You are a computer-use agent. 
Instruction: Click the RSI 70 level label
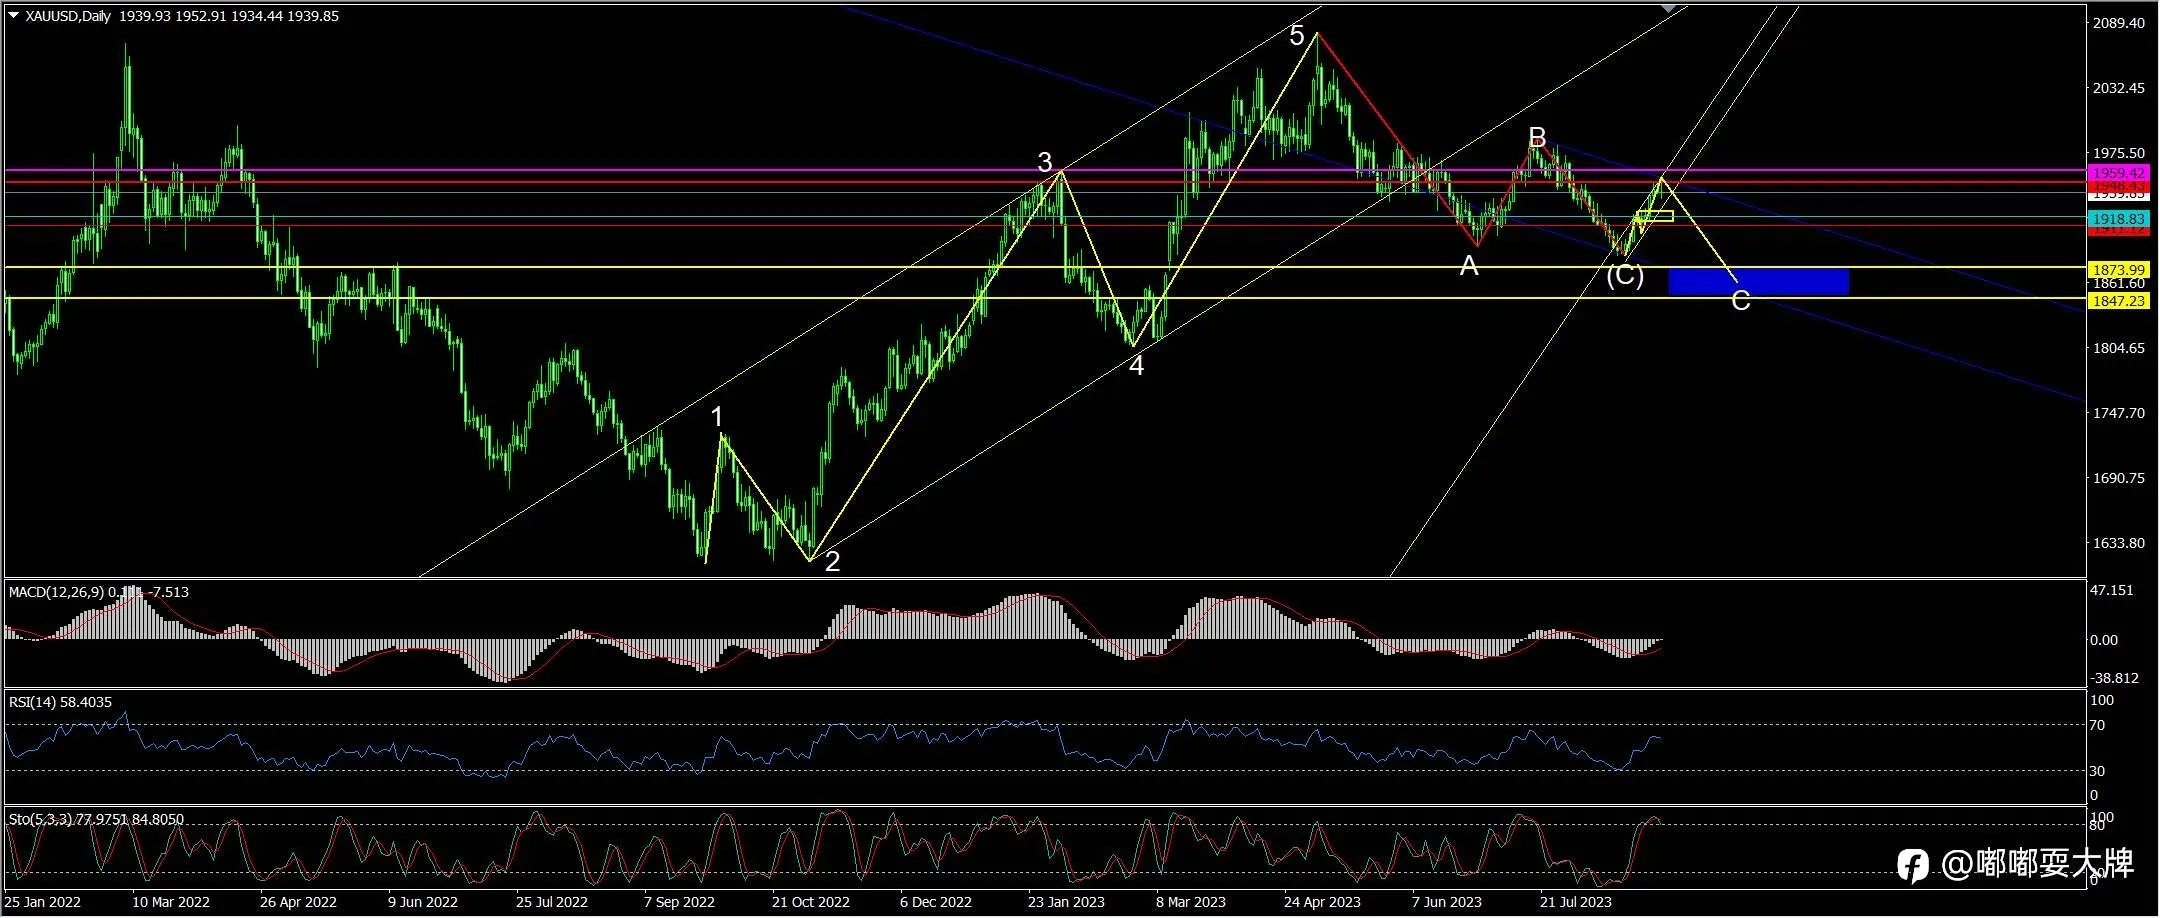coord(2097,725)
